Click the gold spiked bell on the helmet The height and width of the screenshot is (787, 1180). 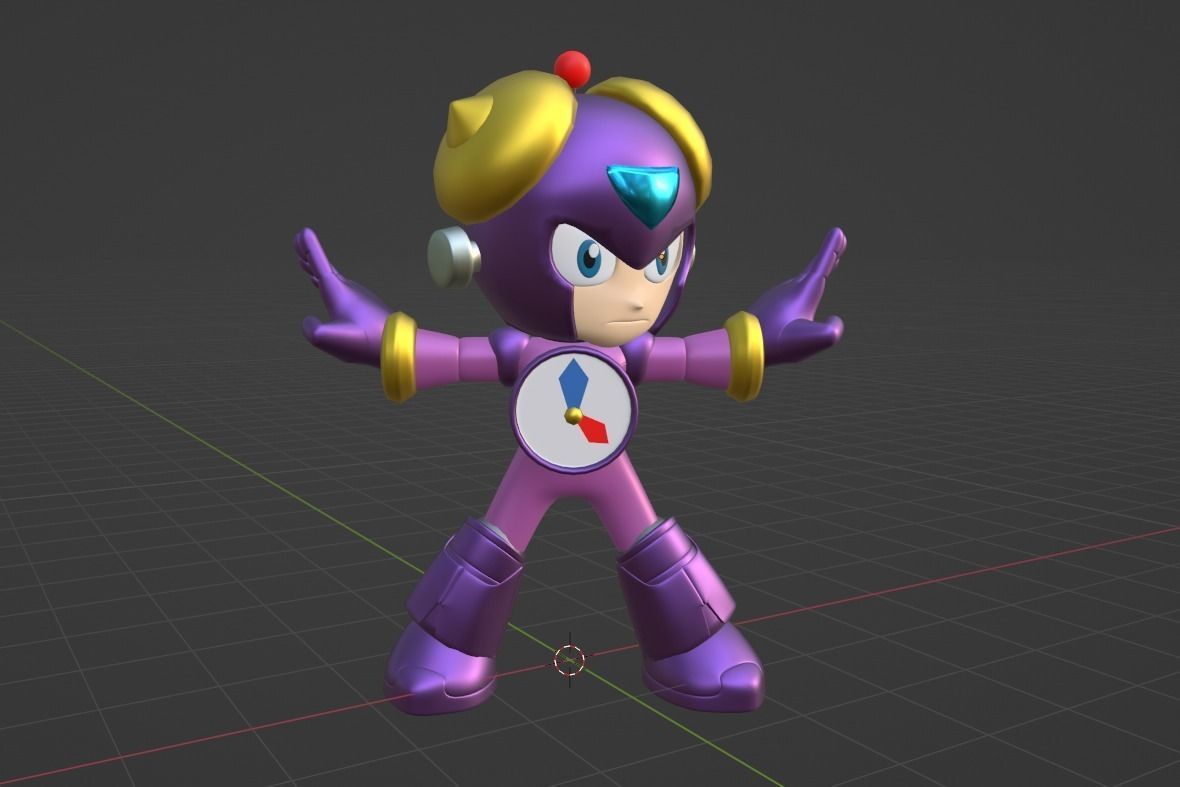coord(503,147)
